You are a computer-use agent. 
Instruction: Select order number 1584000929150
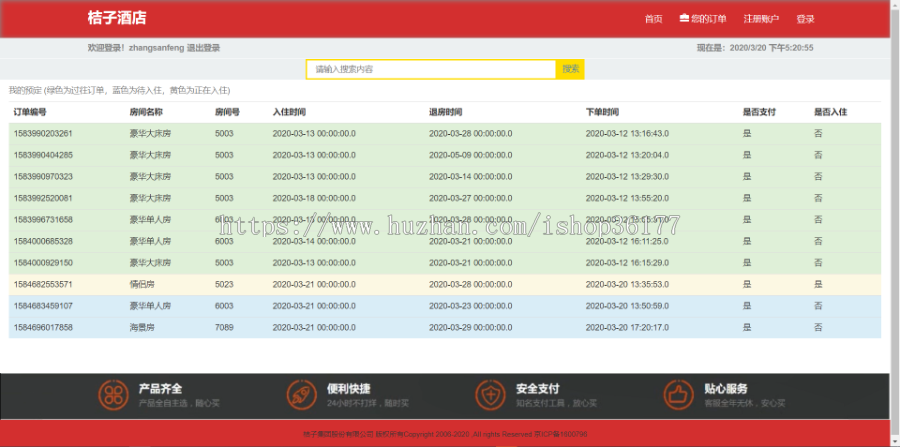click(43, 263)
